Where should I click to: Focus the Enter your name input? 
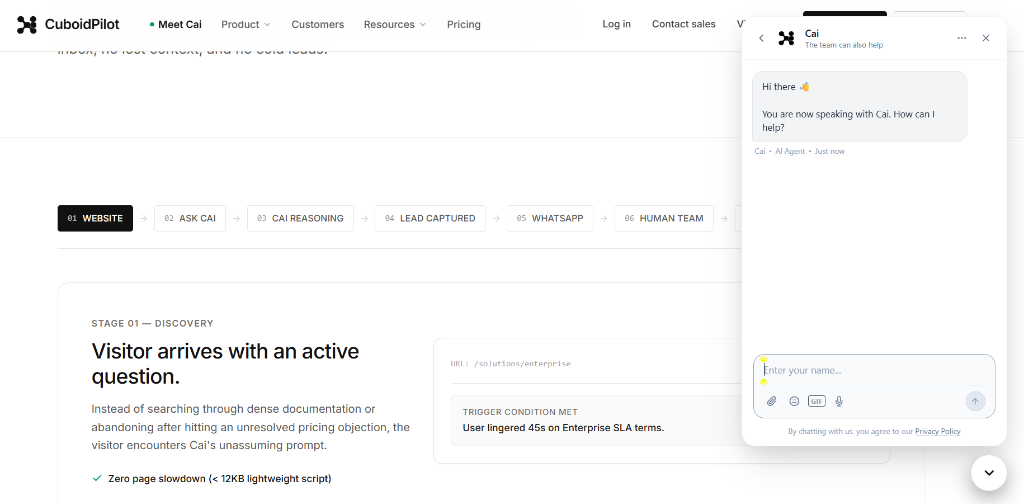(874, 371)
